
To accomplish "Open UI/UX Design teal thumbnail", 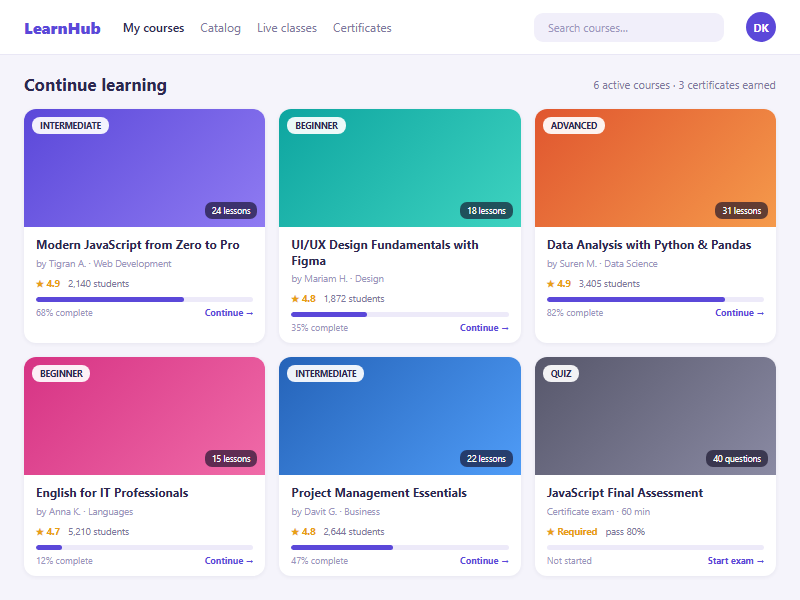I will pyautogui.click(x=400, y=168).
